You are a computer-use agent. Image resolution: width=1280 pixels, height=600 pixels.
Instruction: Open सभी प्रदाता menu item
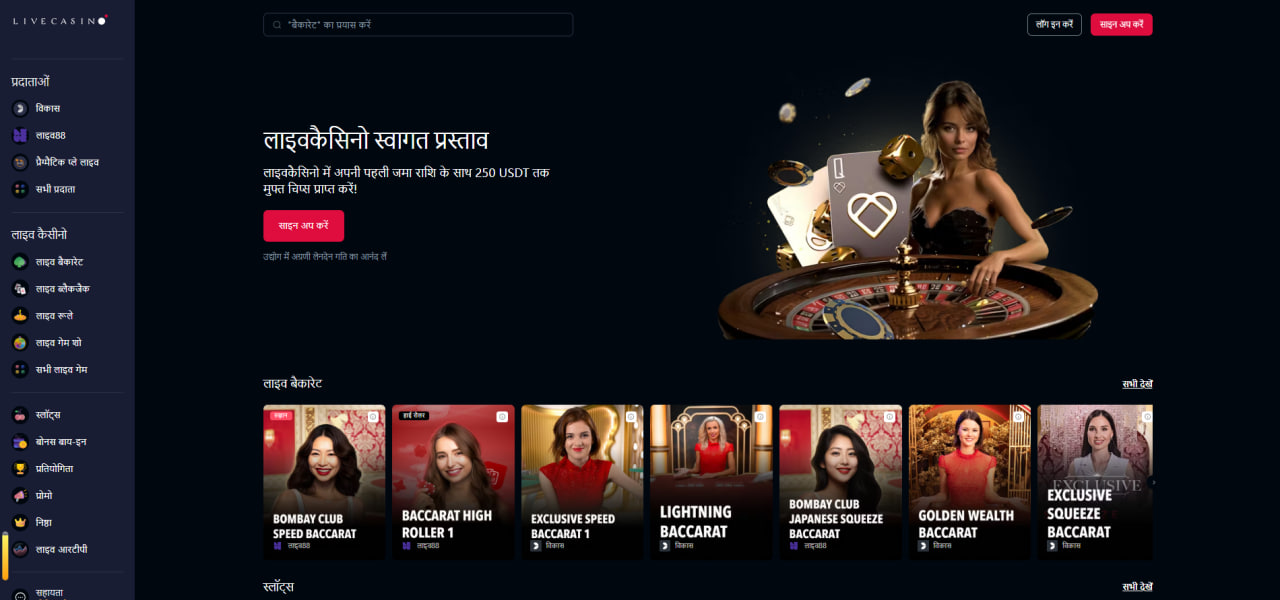coord(55,189)
